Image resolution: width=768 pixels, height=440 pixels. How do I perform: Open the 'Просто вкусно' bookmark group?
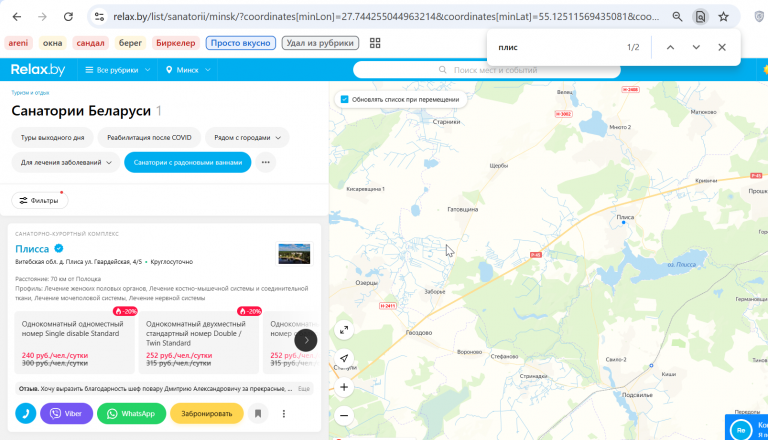(240, 43)
